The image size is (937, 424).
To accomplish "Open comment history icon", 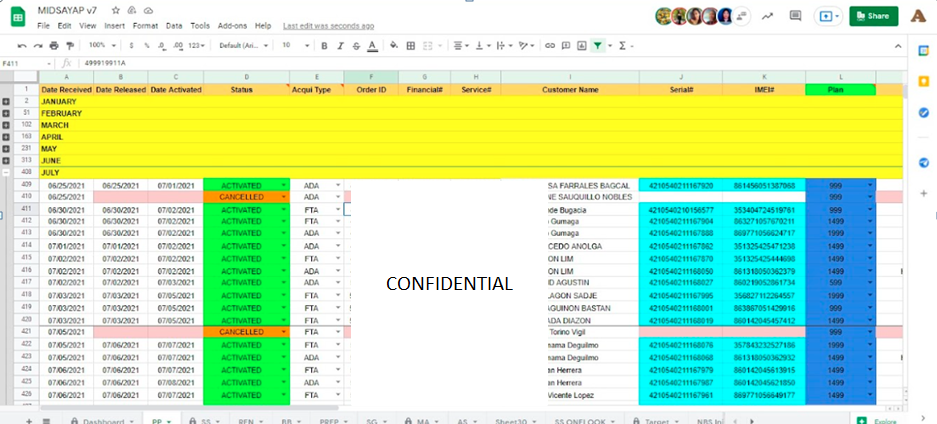I will point(795,16).
